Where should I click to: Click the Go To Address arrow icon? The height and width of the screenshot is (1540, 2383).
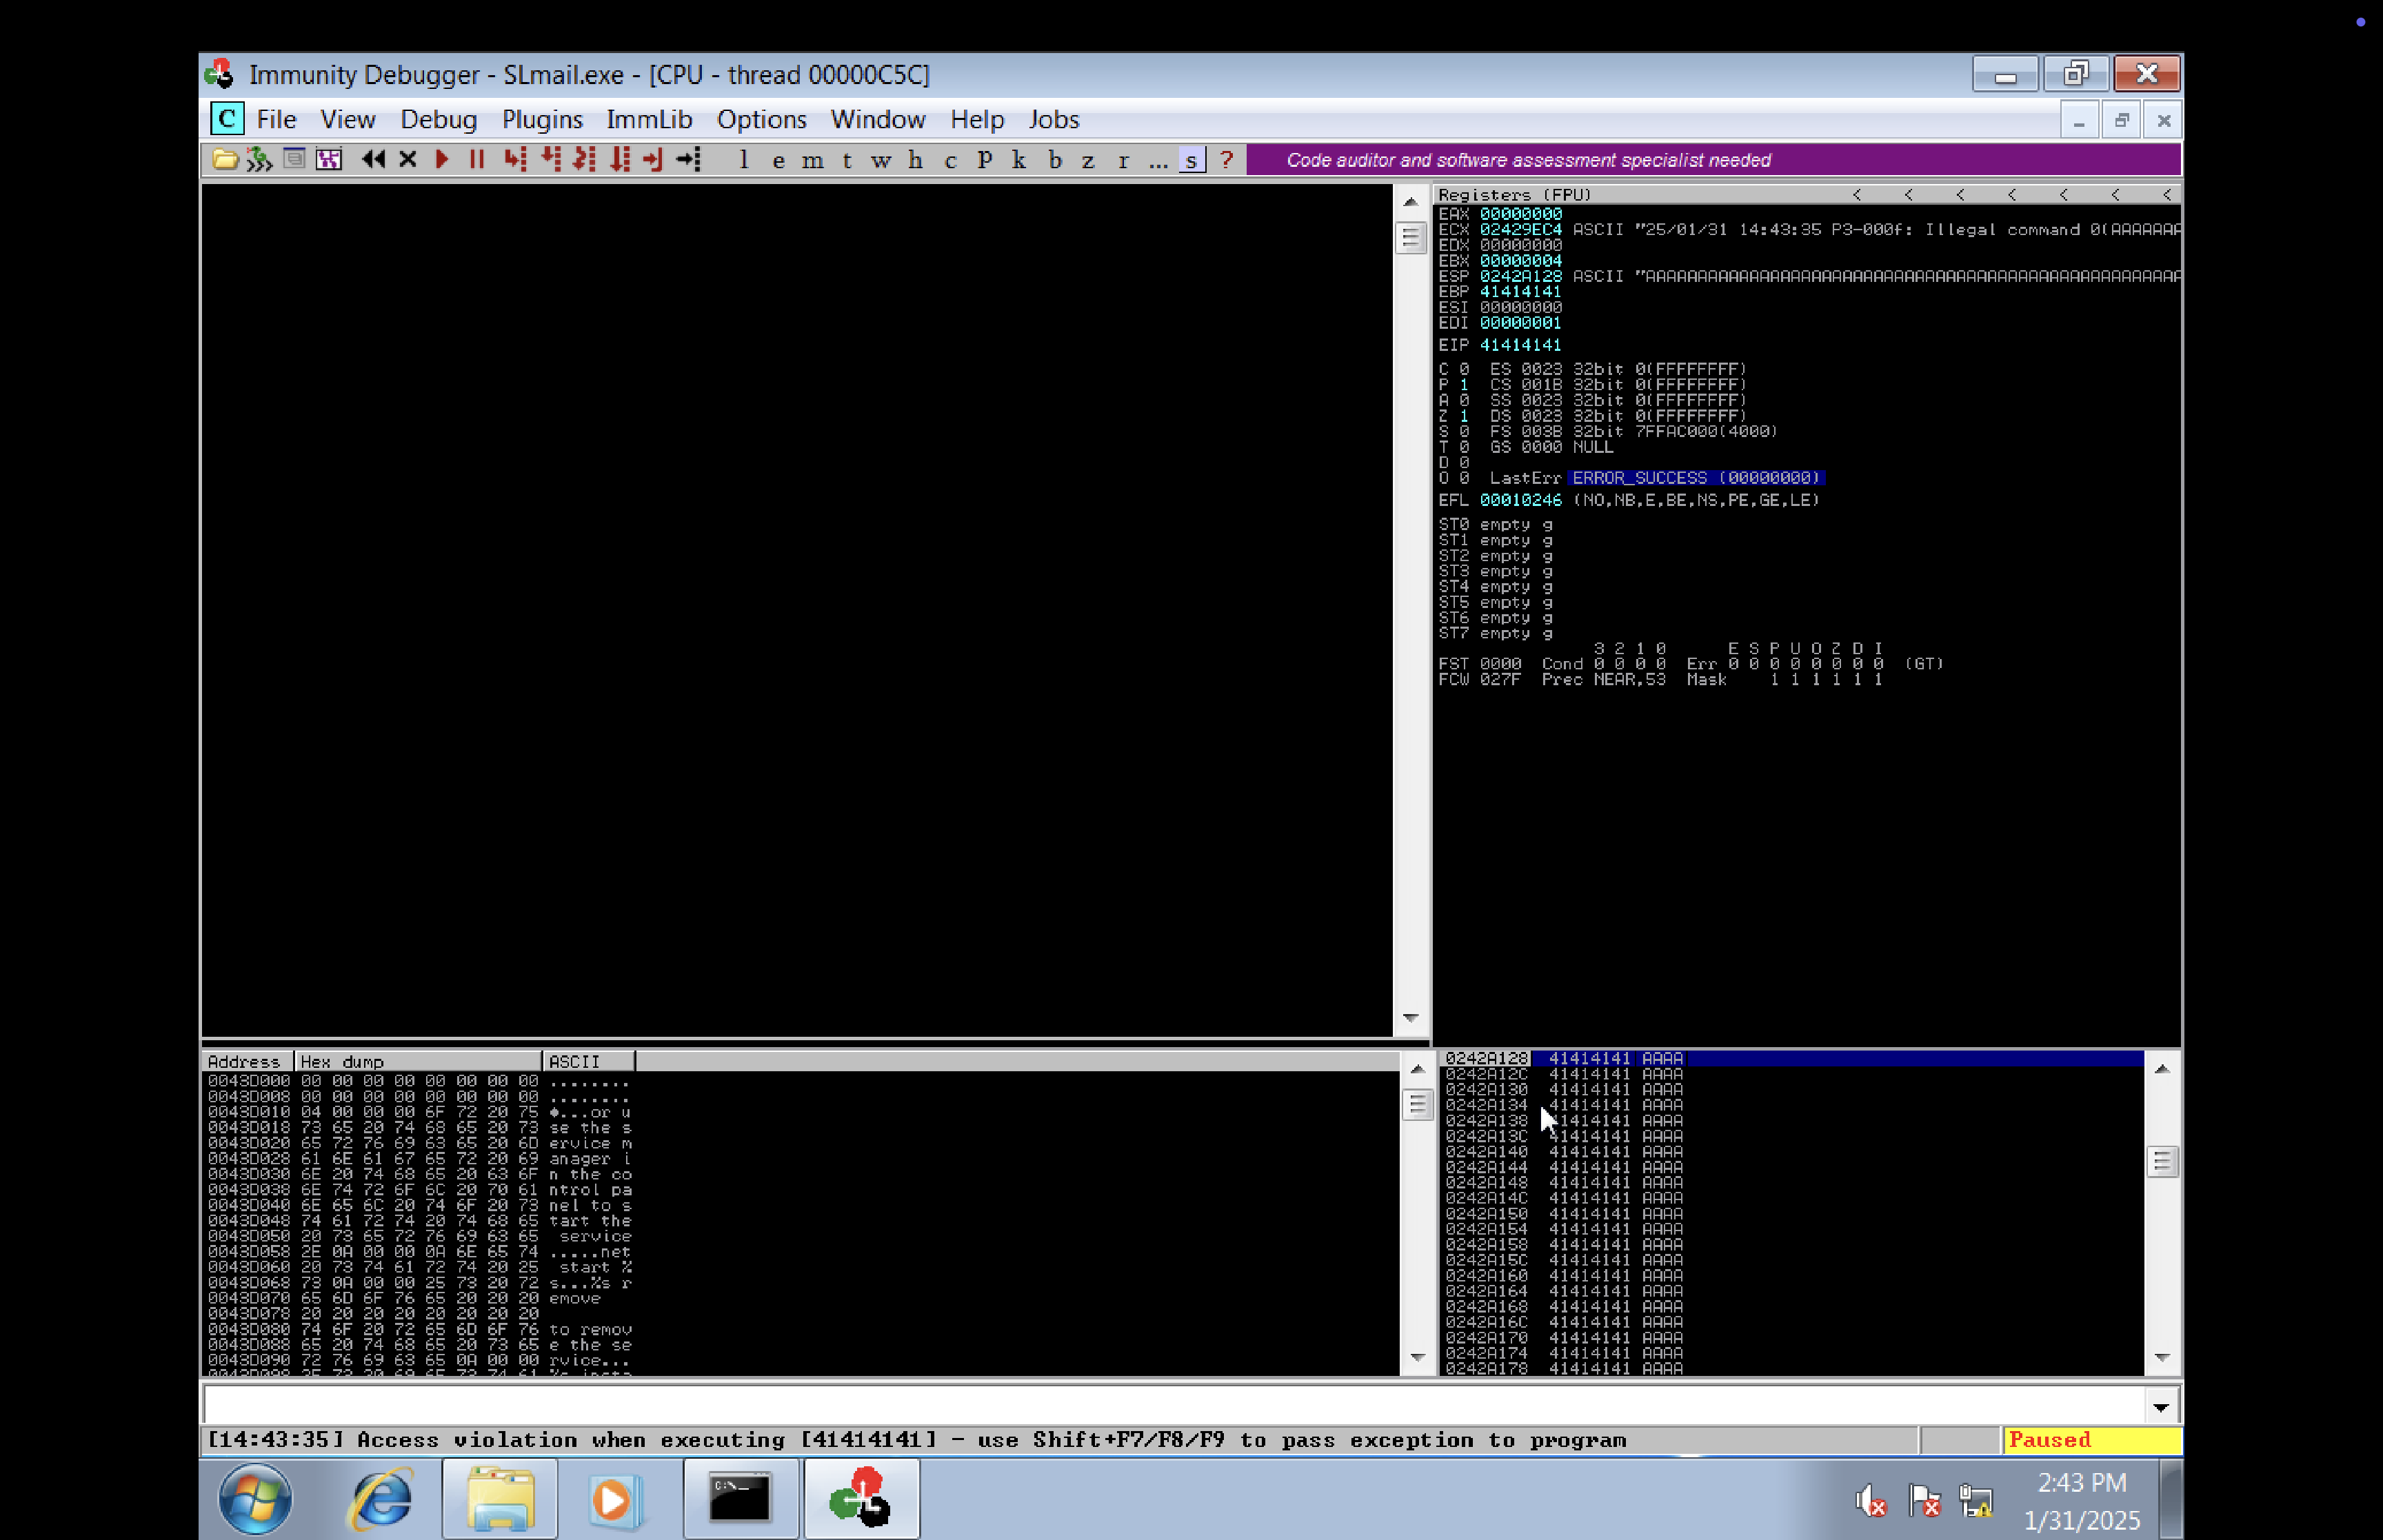click(x=689, y=159)
